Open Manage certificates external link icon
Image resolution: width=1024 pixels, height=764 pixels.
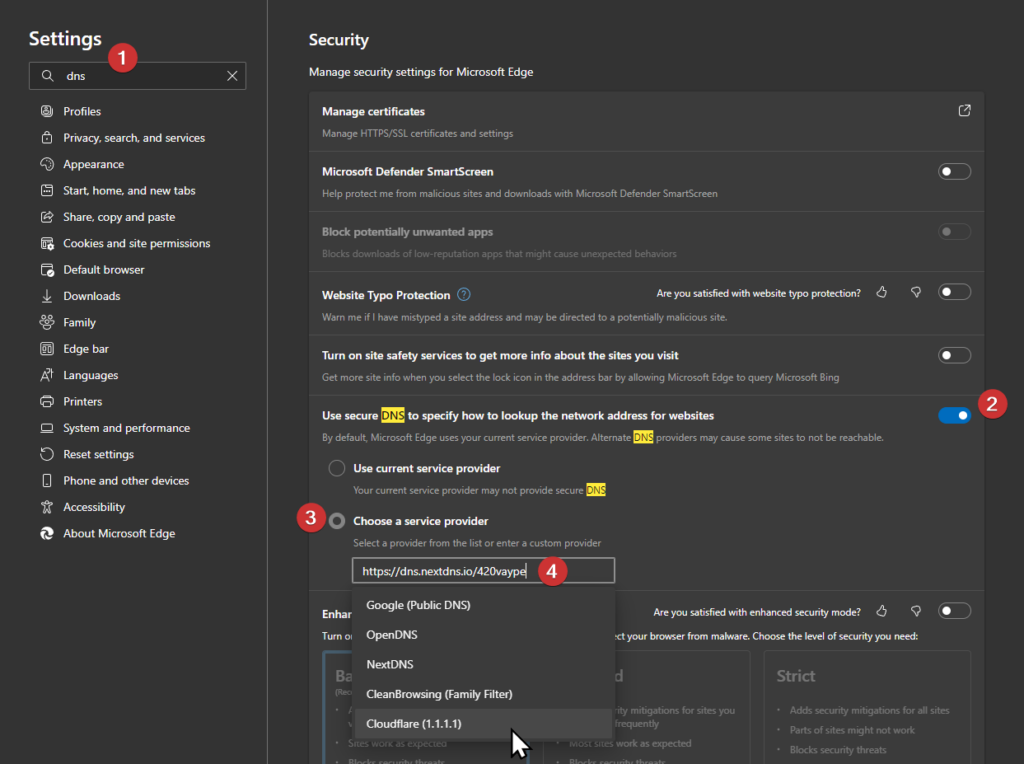pyautogui.click(x=964, y=111)
